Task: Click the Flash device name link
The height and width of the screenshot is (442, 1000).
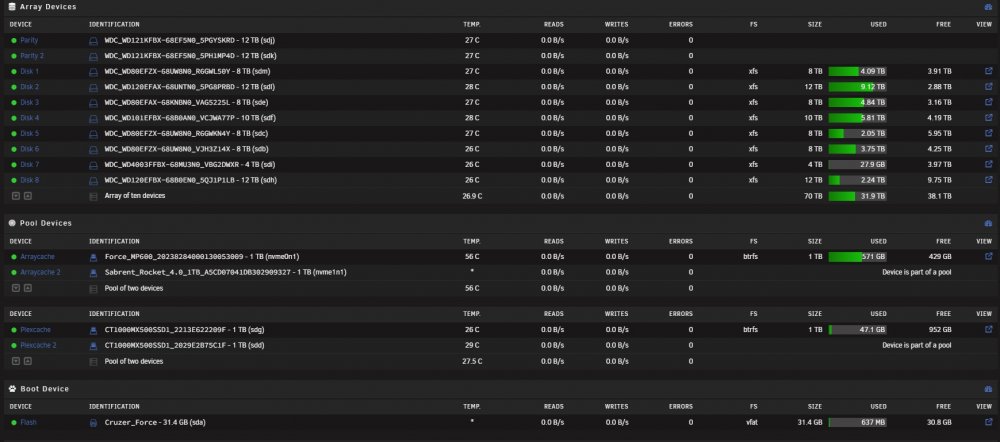Action: click(28, 422)
